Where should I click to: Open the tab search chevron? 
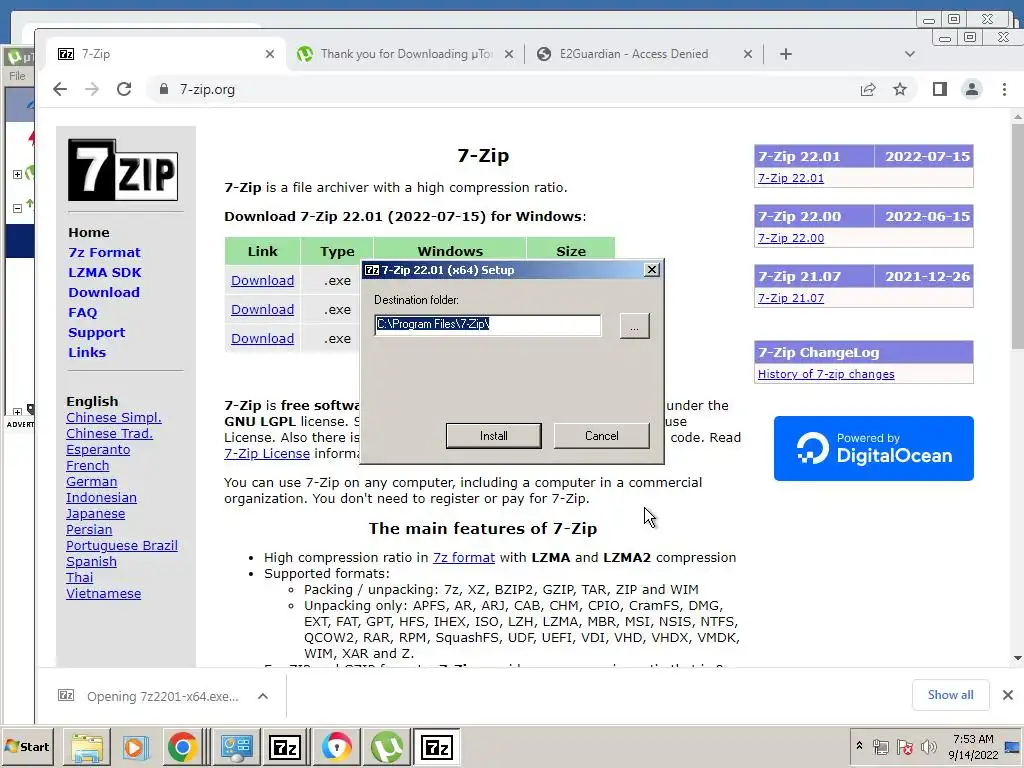[x=910, y=54]
